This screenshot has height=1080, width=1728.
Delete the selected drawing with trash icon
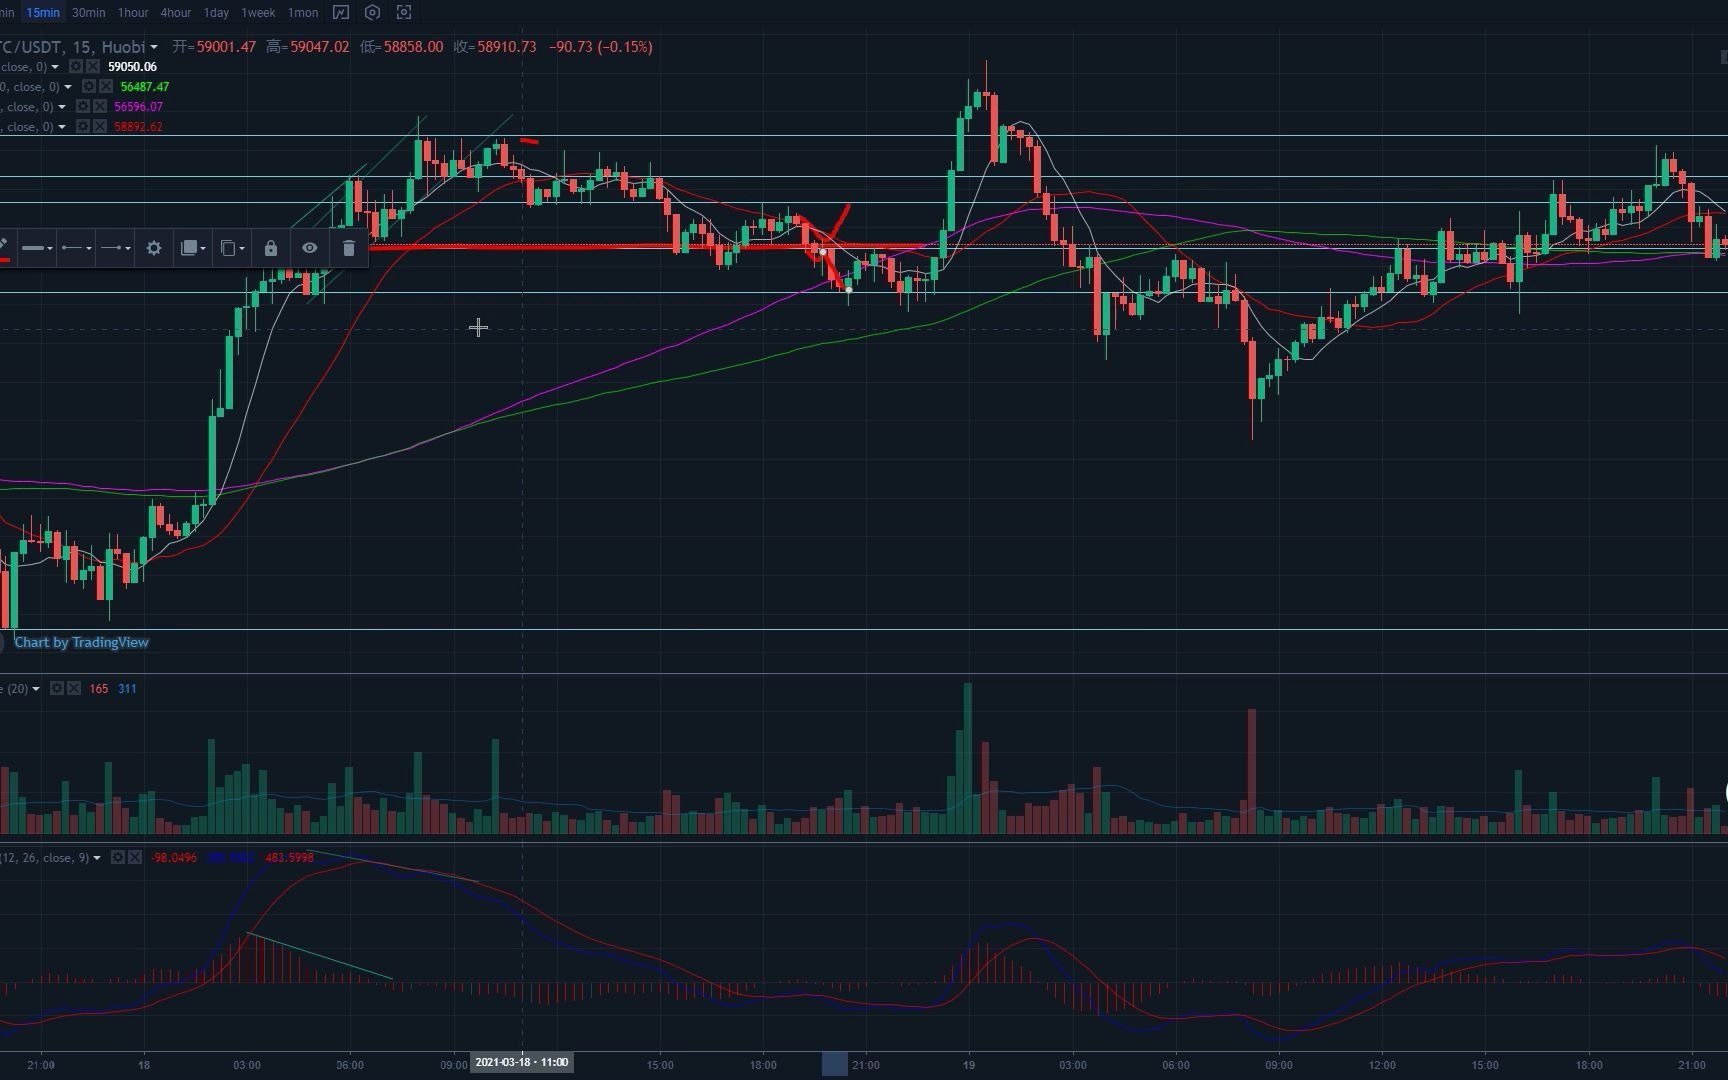tap(349, 248)
